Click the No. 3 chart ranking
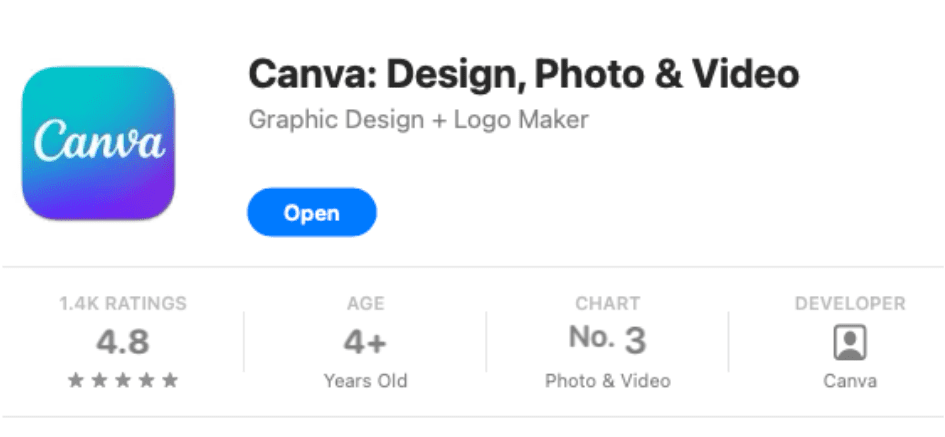 pyautogui.click(x=608, y=339)
